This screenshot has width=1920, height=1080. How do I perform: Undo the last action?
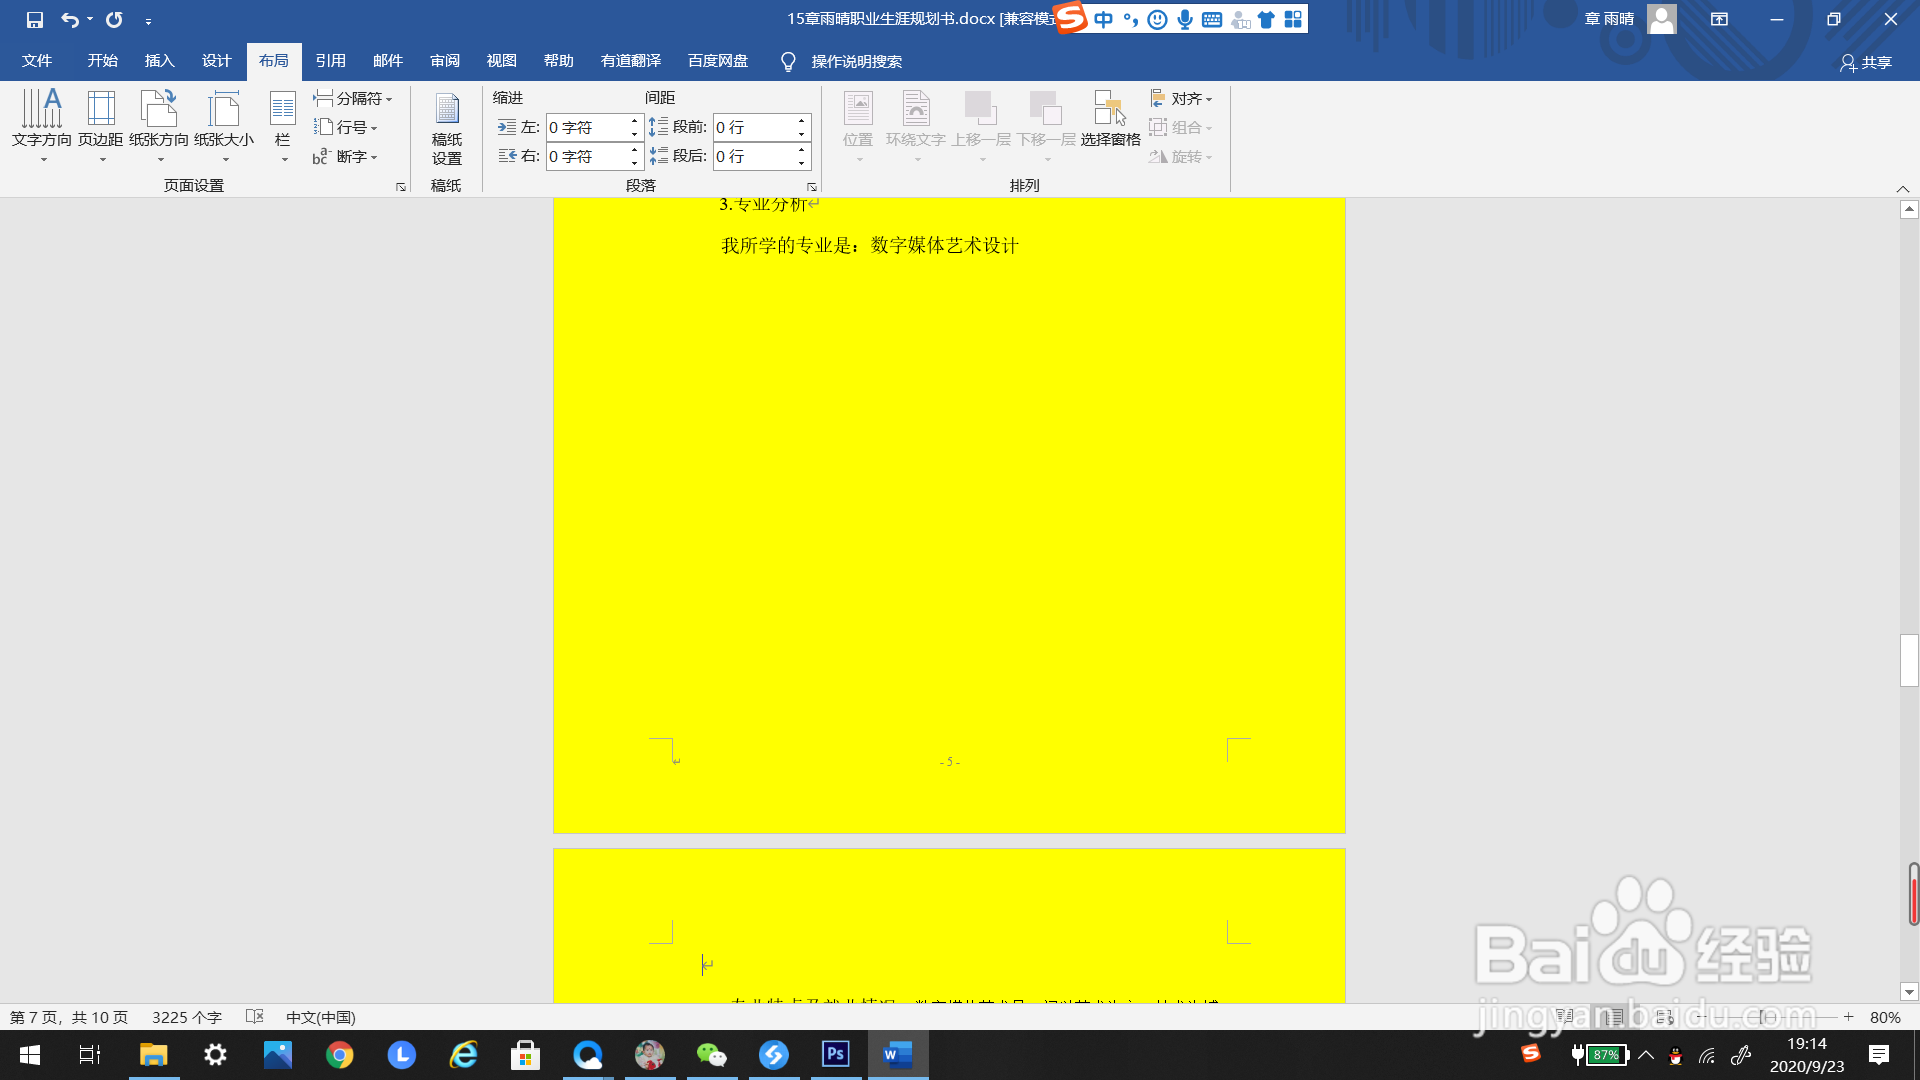coord(70,20)
